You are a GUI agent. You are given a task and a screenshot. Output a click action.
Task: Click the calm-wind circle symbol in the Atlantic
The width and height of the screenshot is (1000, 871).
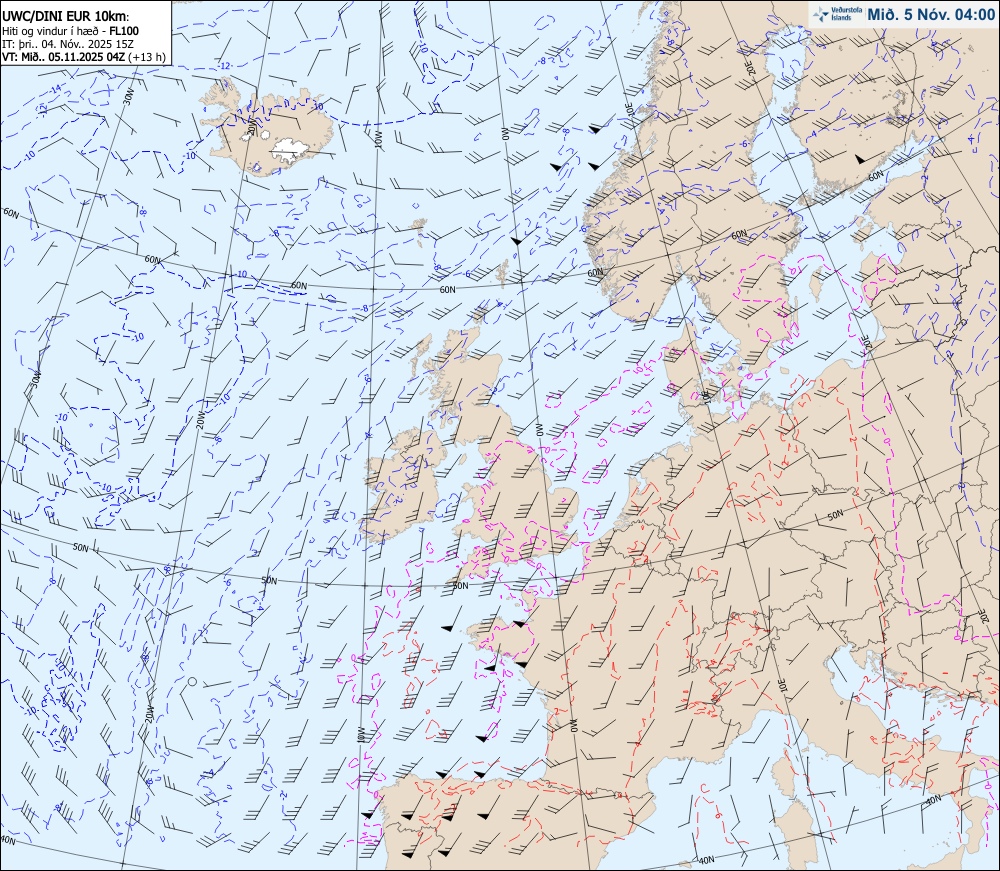191,682
